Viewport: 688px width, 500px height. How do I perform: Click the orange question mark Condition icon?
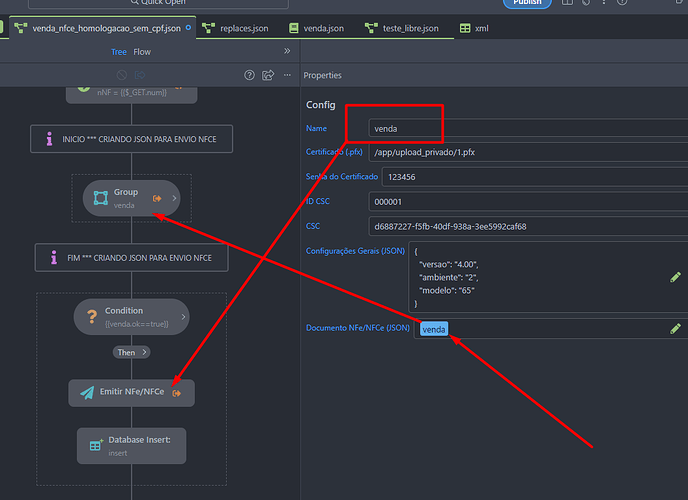[x=91, y=317]
